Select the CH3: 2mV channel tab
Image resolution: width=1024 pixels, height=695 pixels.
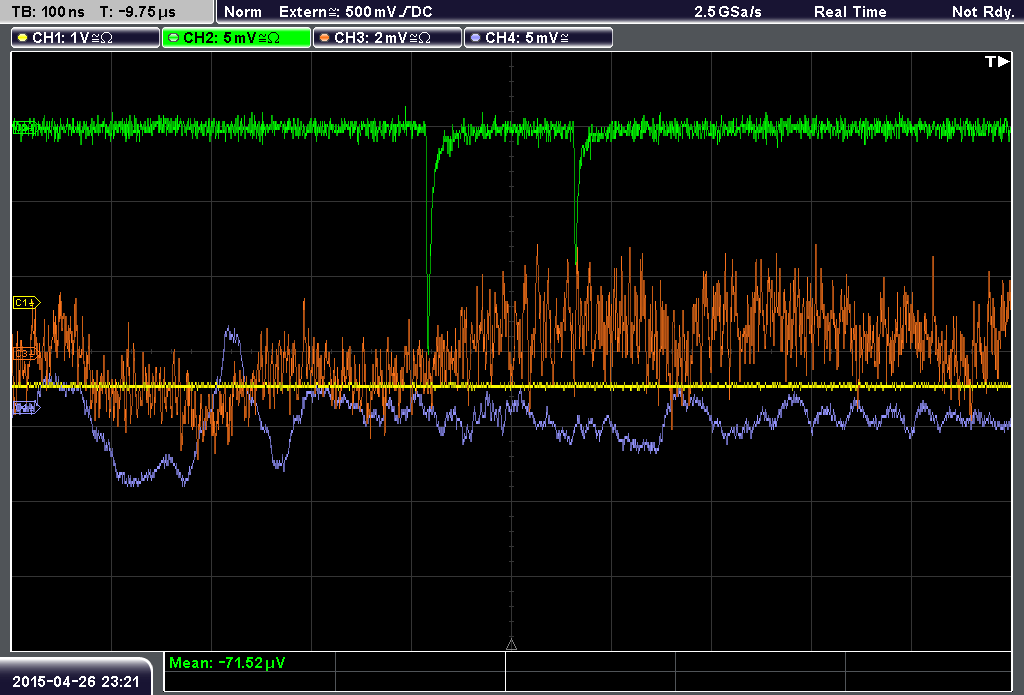(387, 38)
